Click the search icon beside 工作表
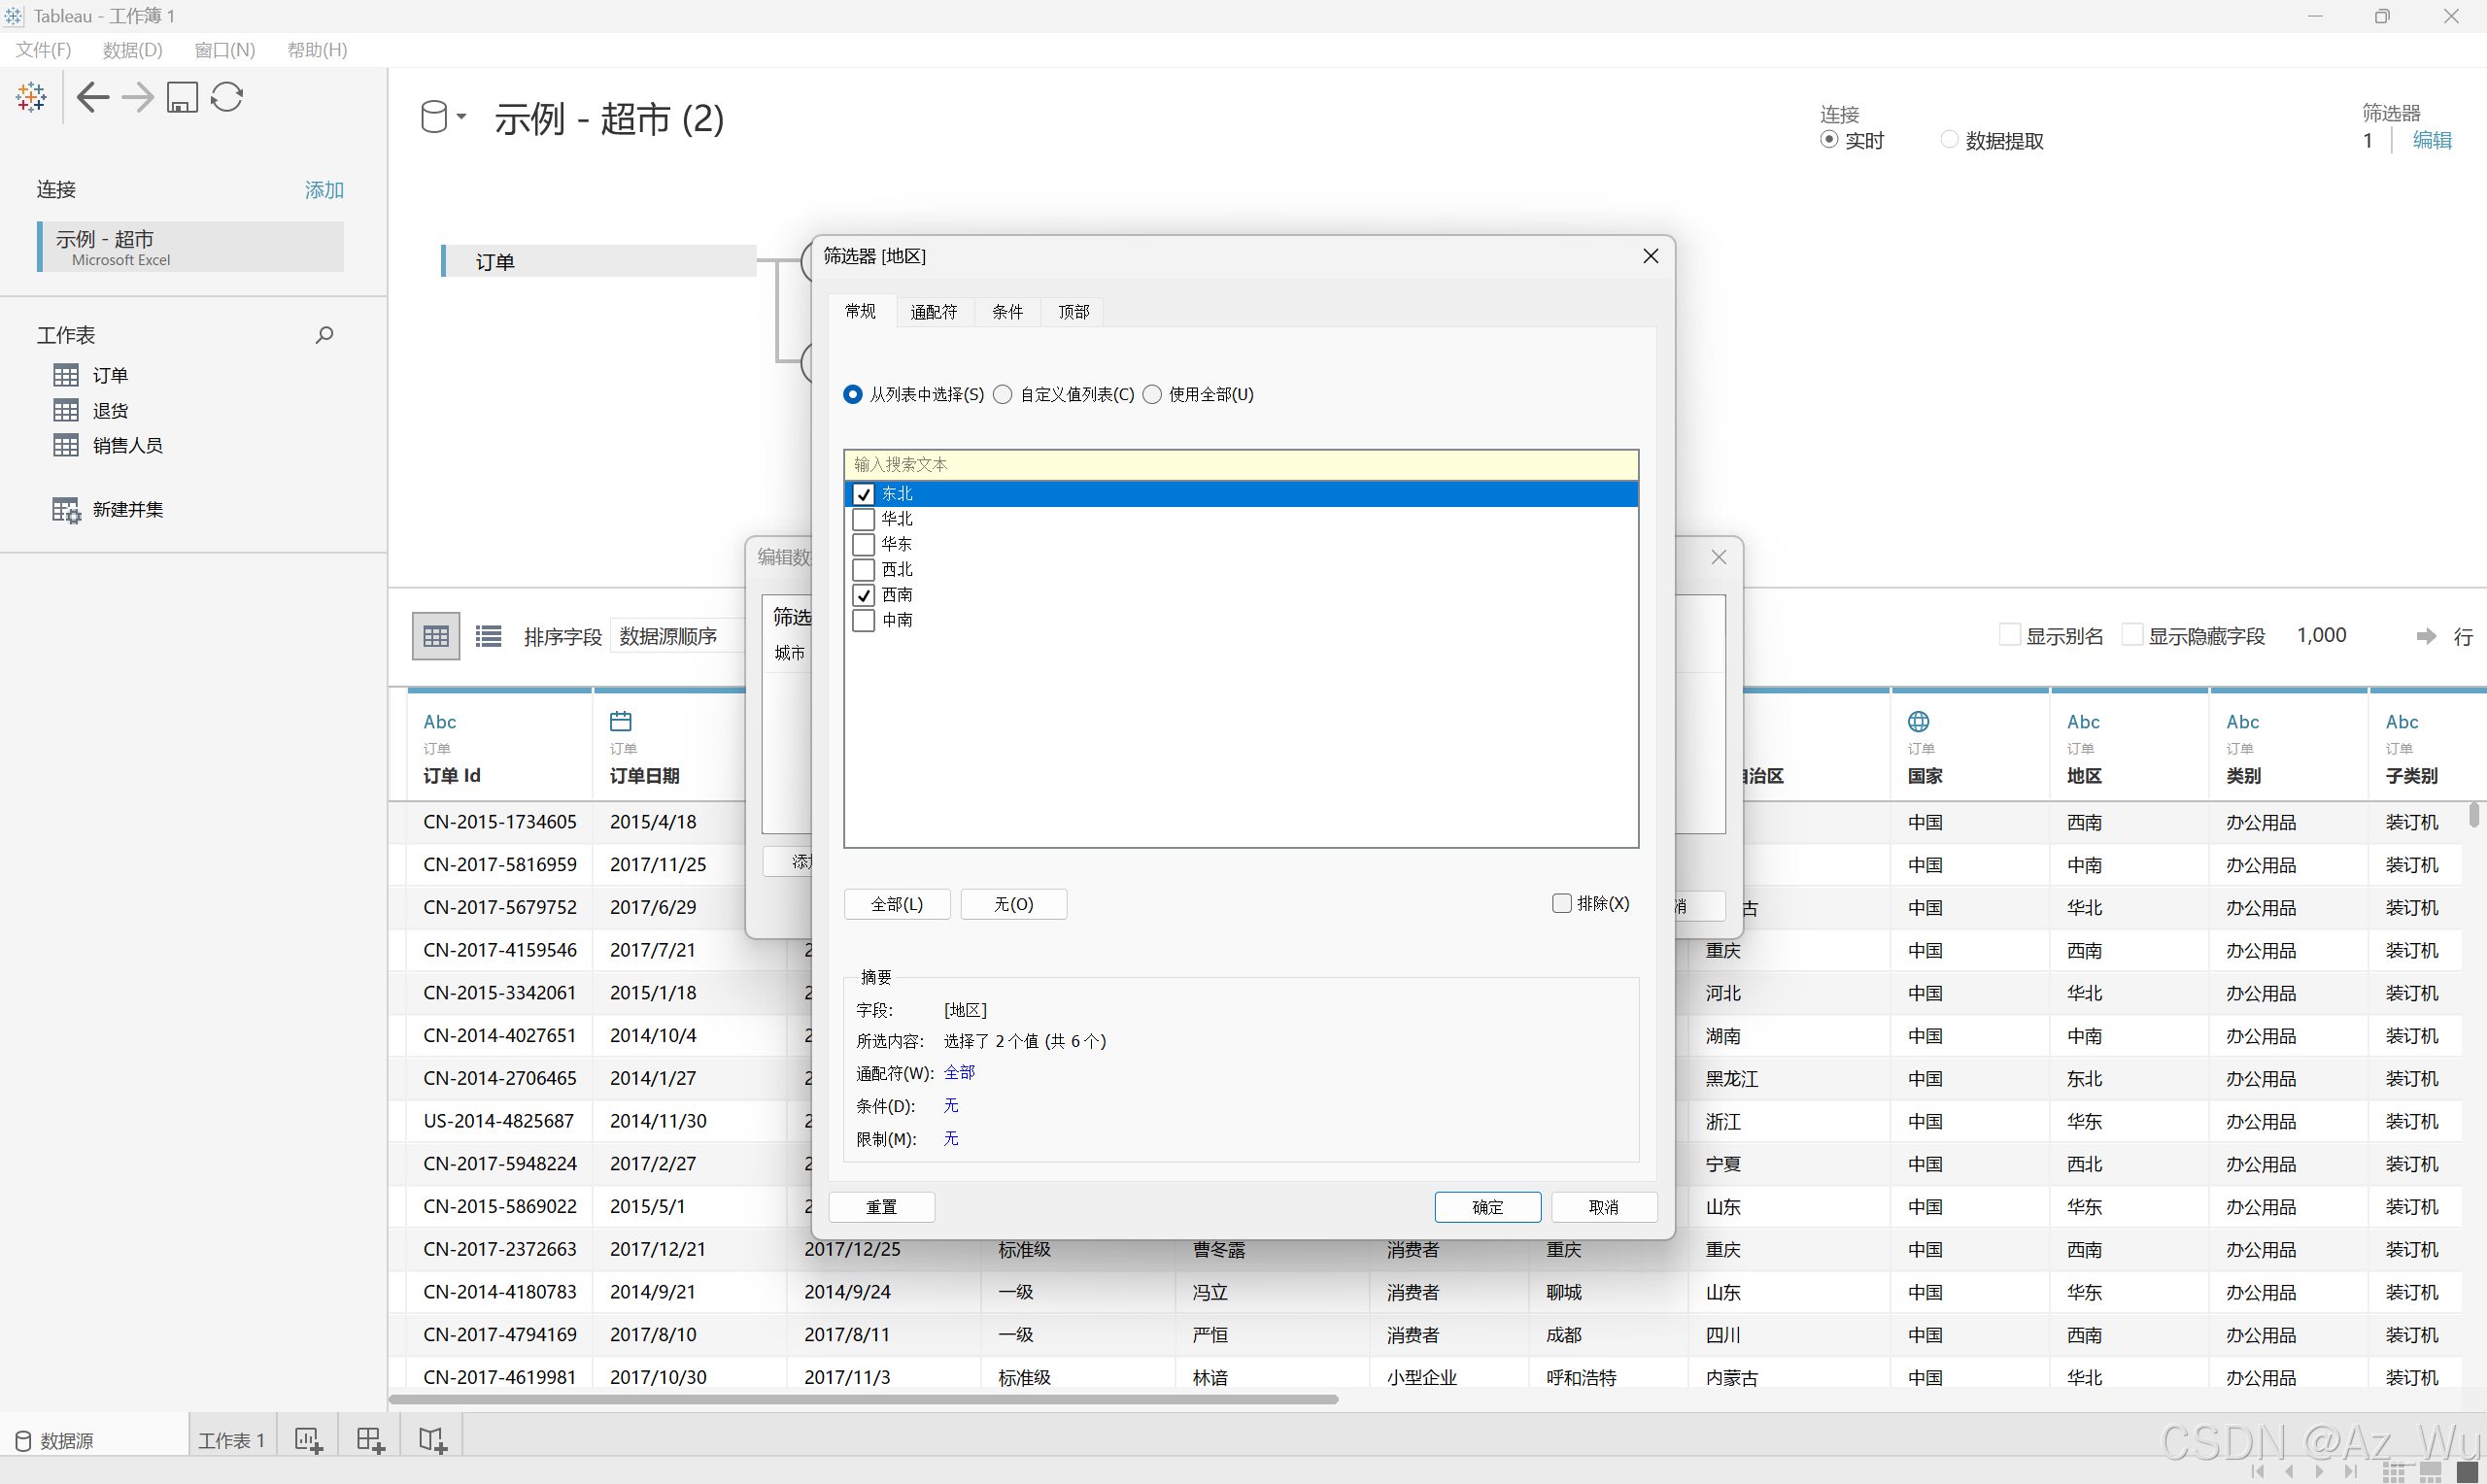Image resolution: width=2487 pixels, height=1484 pixels. click(x=324, y=335)
